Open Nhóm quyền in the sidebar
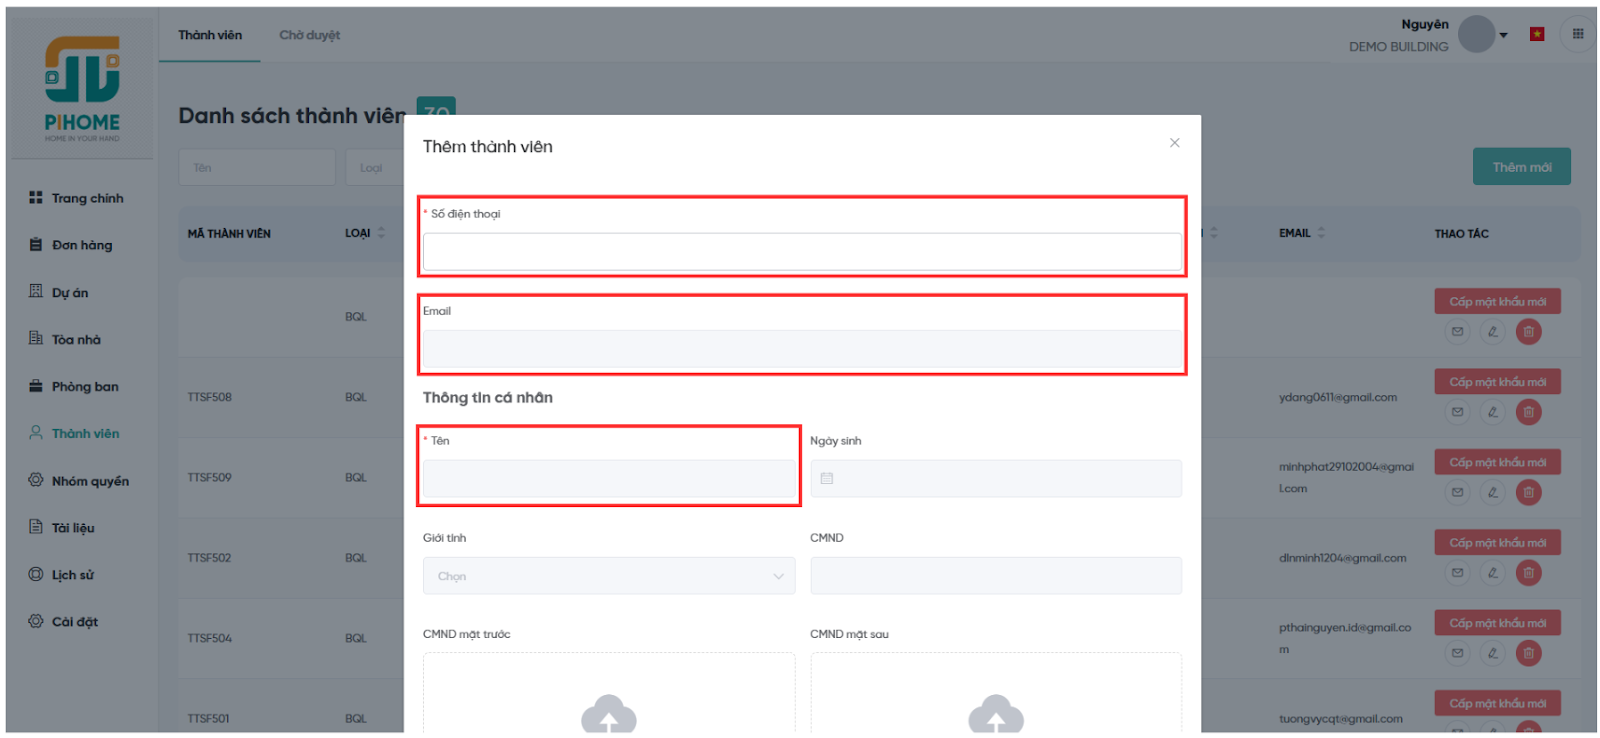Screen dimensions: 1600x738 pos(90,481)
